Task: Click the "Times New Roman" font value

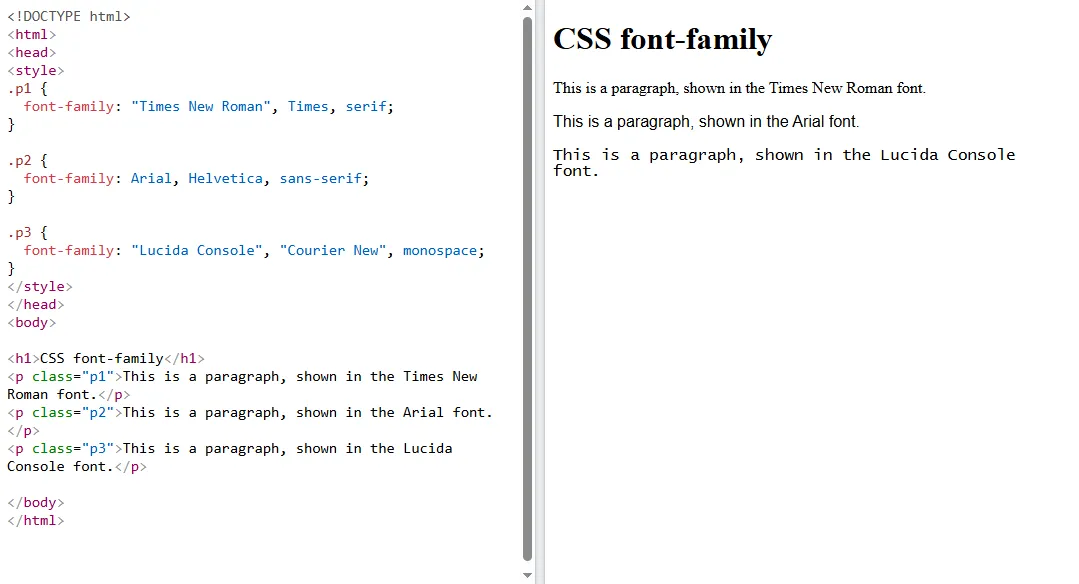Action: (200, 106)
